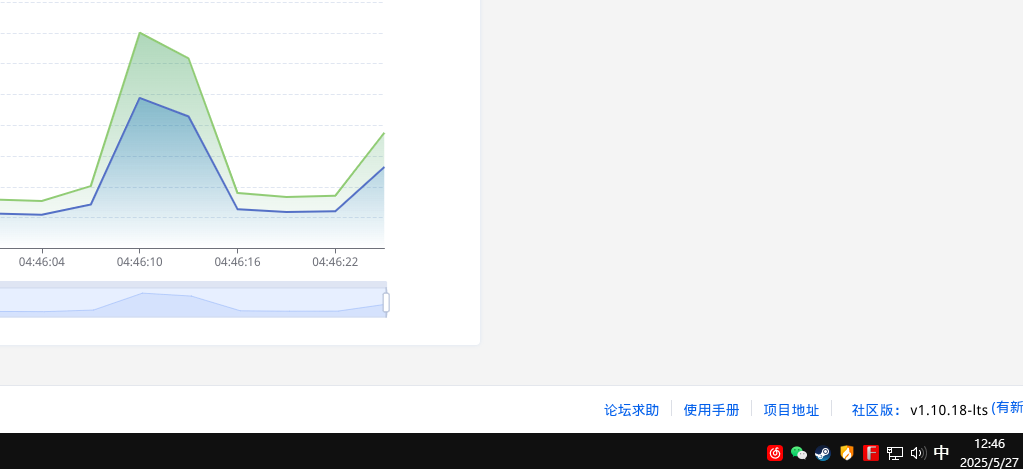1023x469 pixels.
Task: Open the 论坛求助 forum link
Action: pos(632,410)
